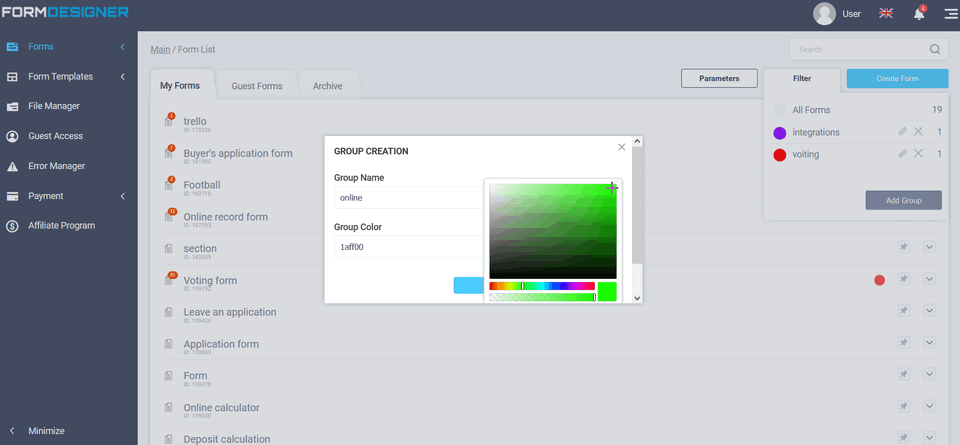
Task: Adjust the green opacity slider
Action: [542, 297]
